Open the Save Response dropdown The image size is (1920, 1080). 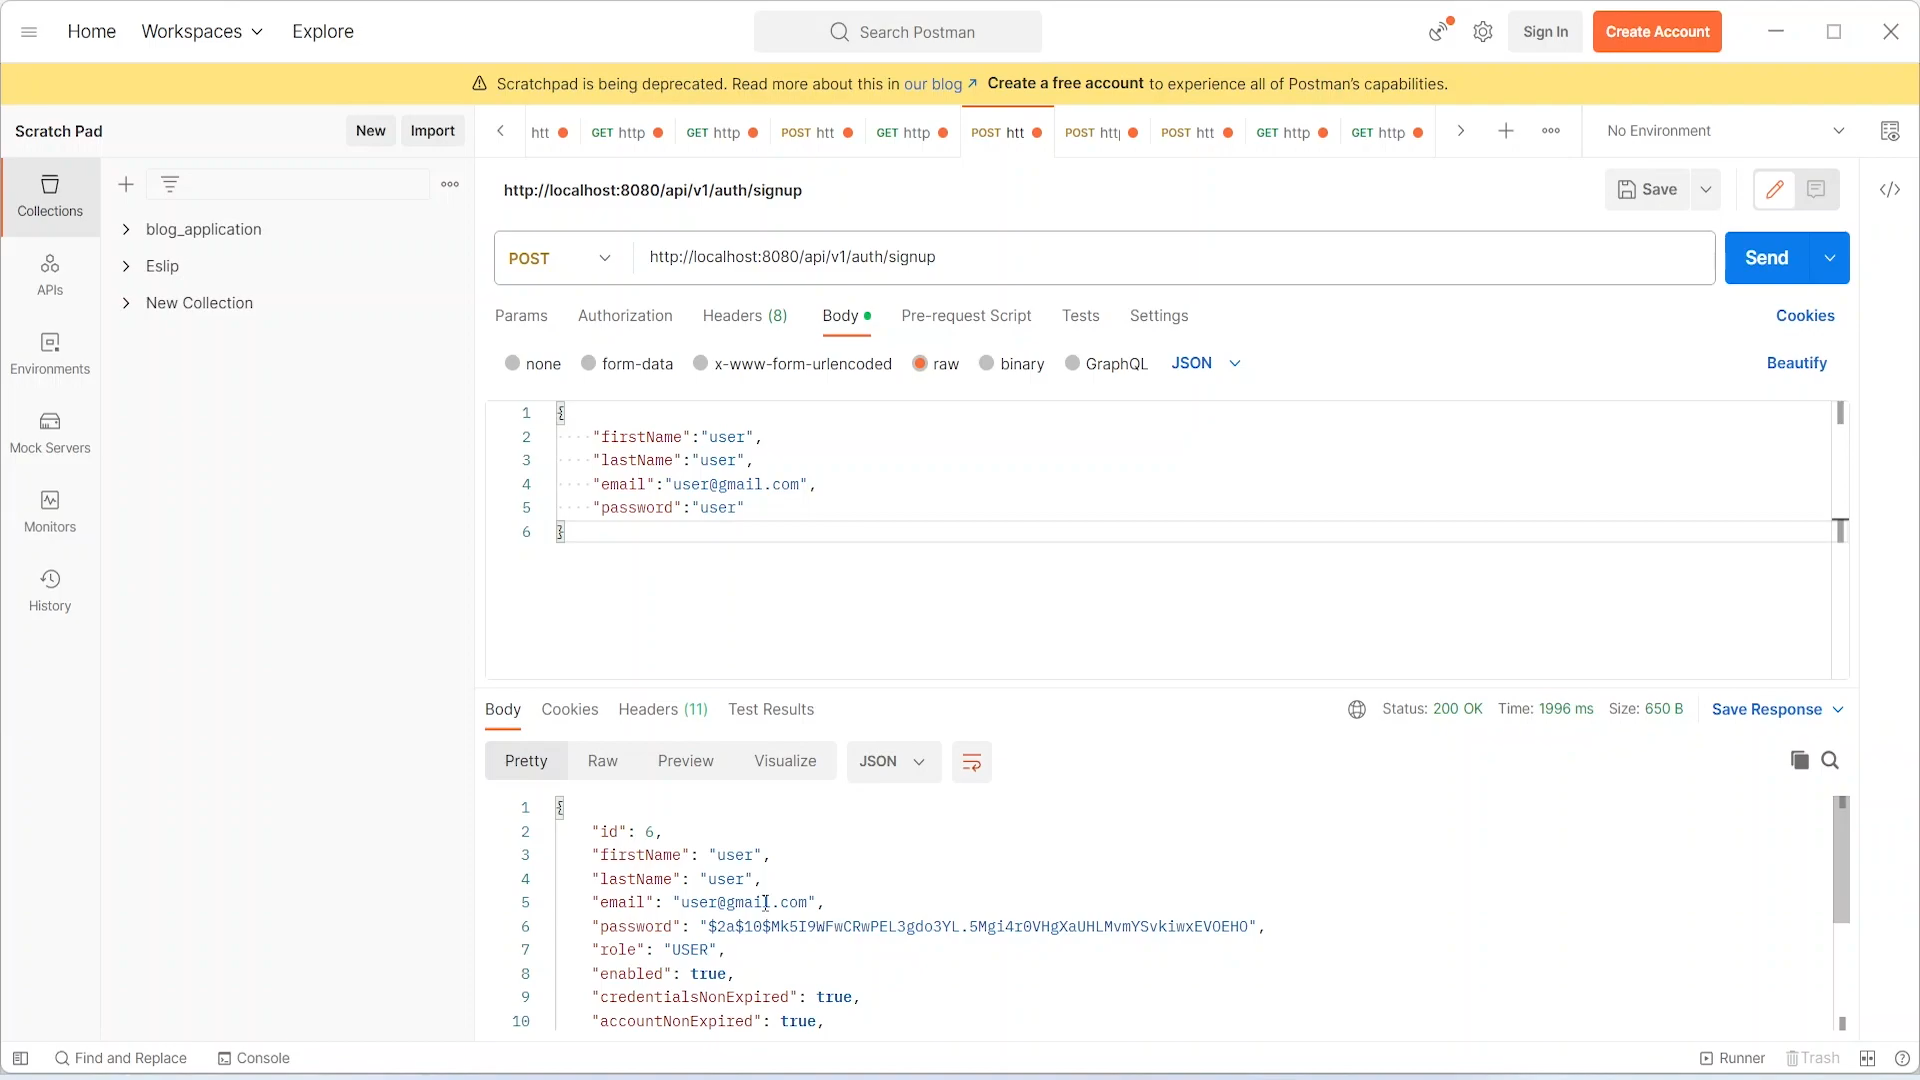(1778, 709)
